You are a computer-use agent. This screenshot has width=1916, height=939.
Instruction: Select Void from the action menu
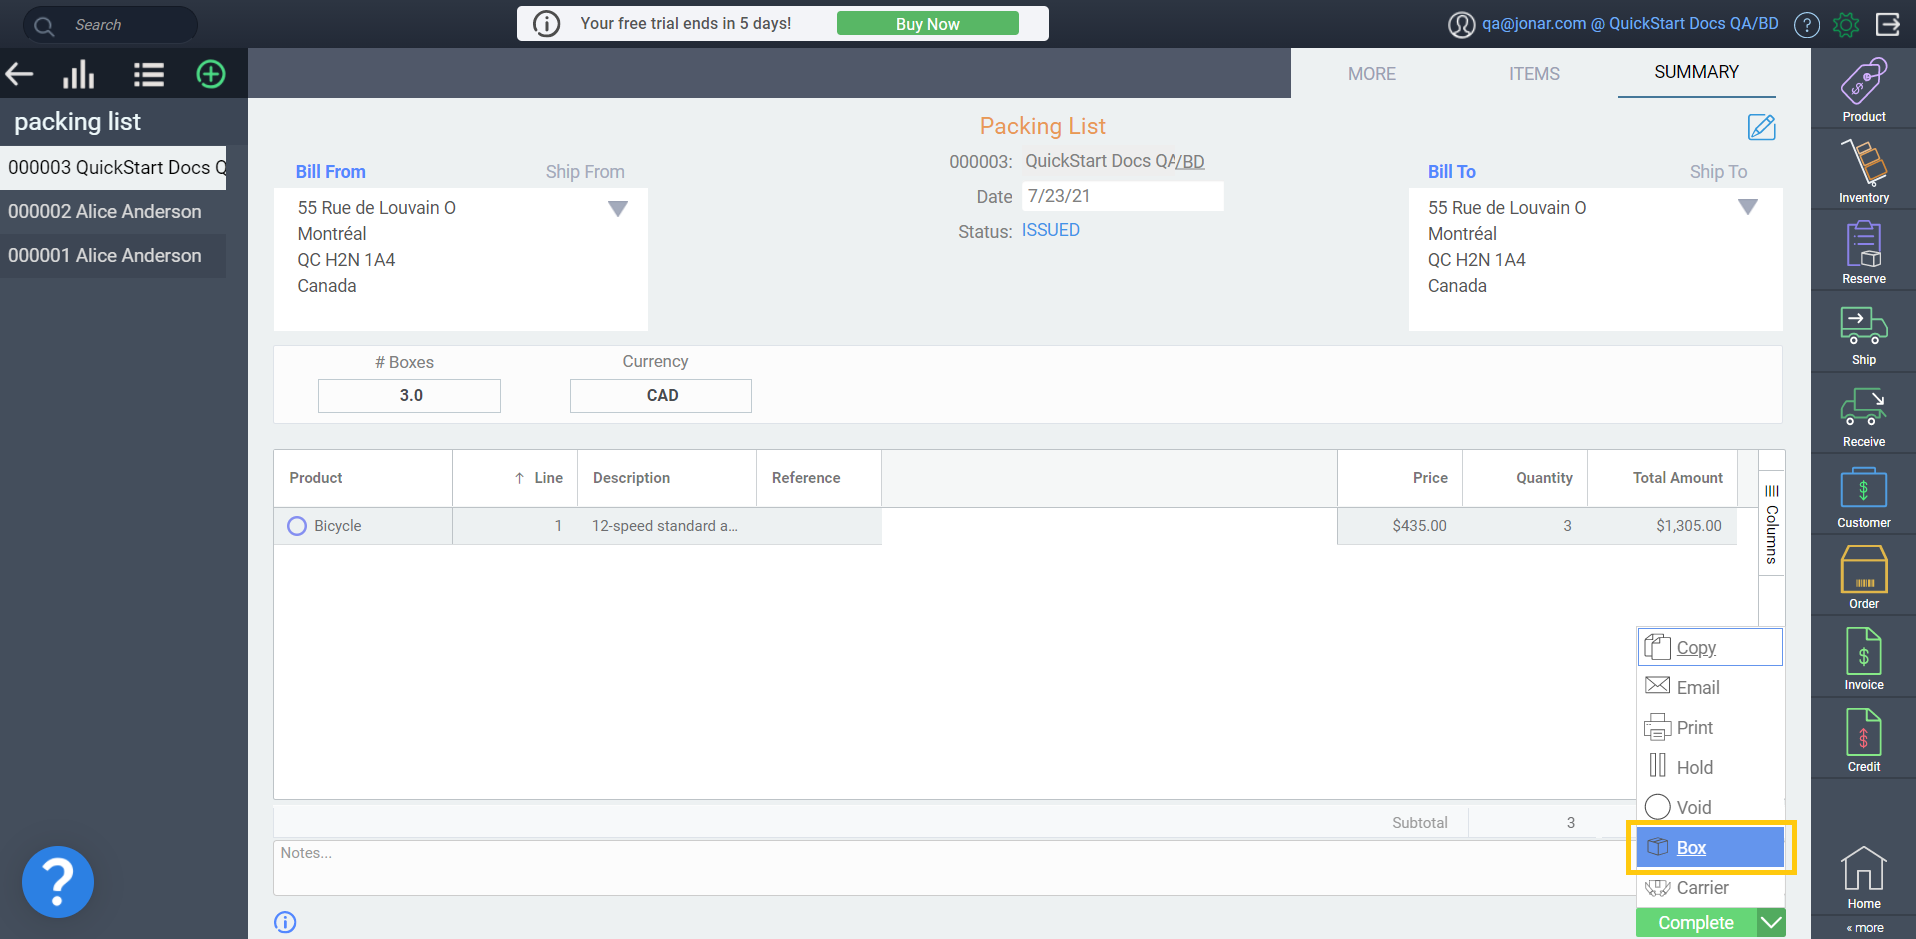click(1710, 807)
